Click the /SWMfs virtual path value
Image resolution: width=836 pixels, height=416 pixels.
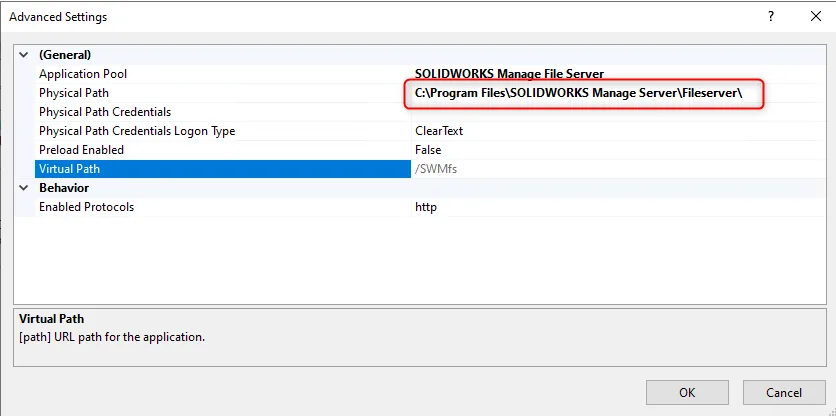tap(436, 169)
